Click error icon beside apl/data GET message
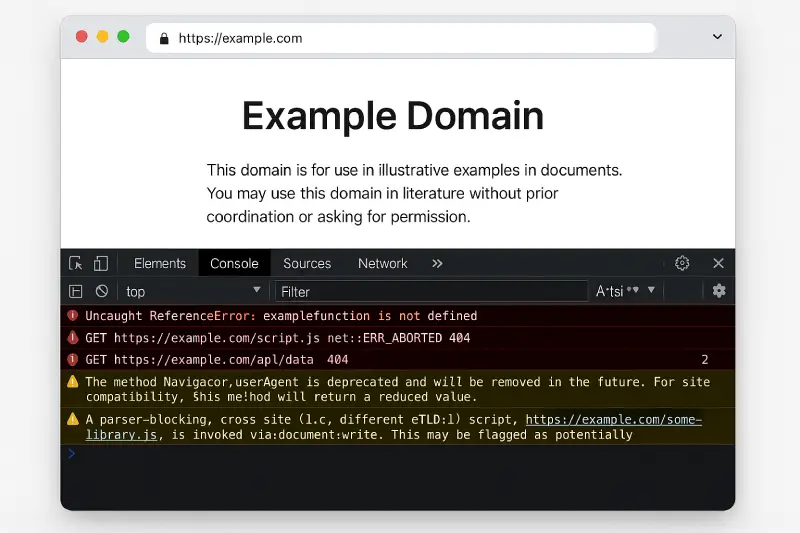Screen dimensions: 800x533 coord(73,360)
